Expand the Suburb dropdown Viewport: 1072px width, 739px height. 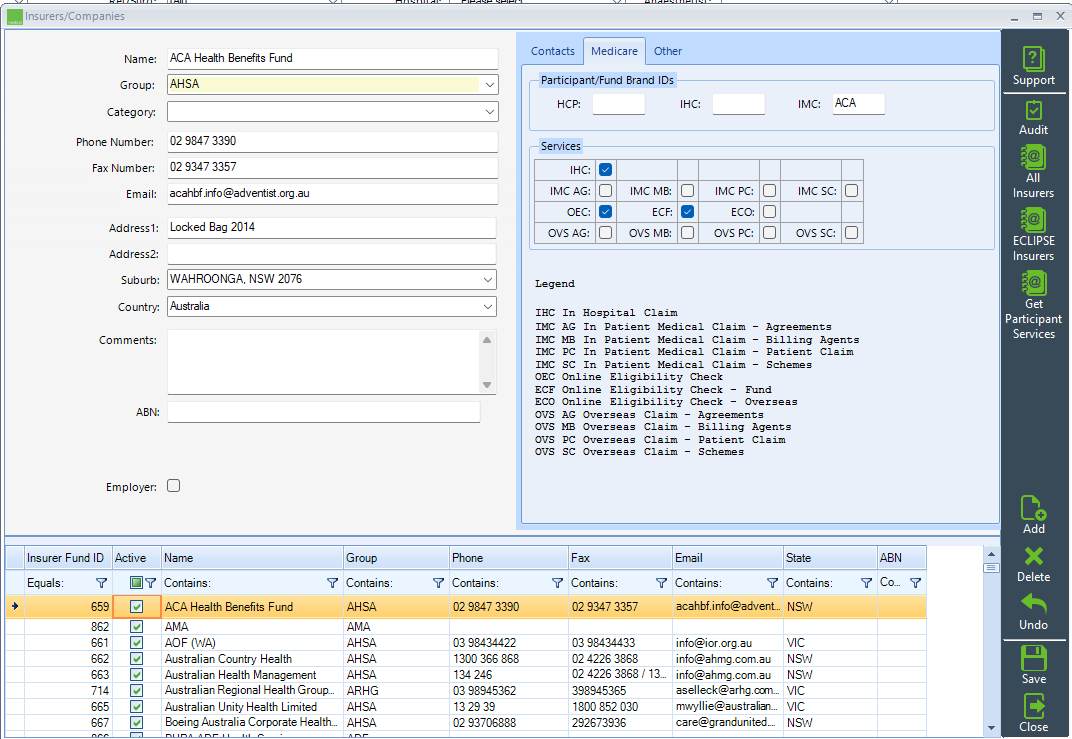pyautogui.click(x=487, y=280)
